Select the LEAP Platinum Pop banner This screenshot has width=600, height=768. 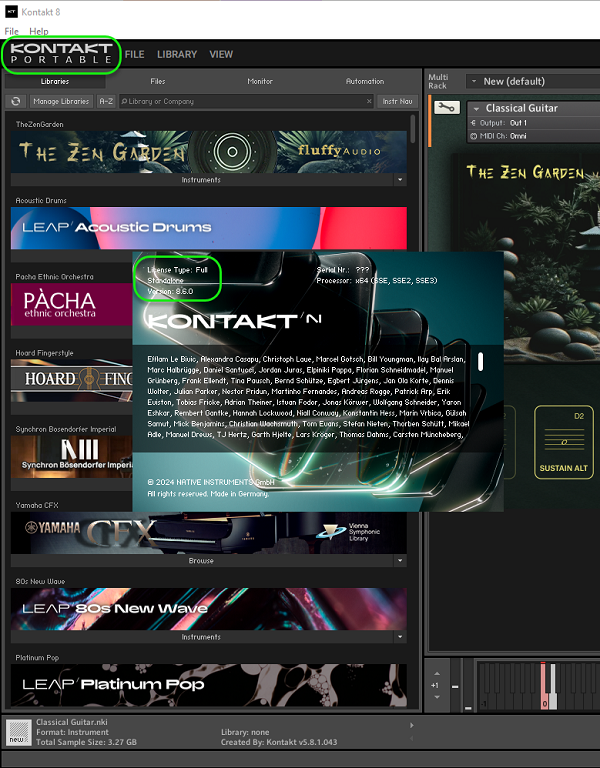209,685
